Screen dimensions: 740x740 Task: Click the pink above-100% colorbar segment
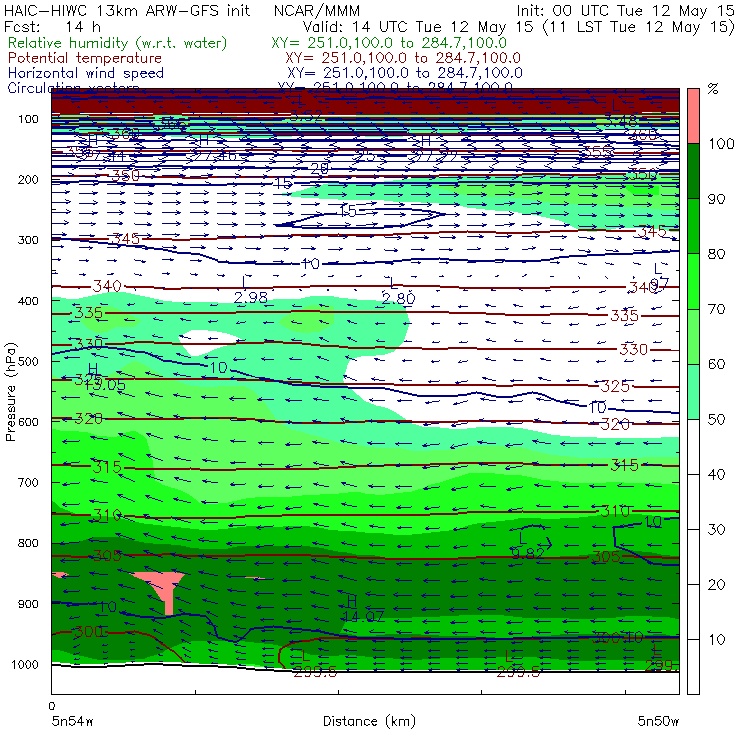pyautogui.click(x=693, y=116)
